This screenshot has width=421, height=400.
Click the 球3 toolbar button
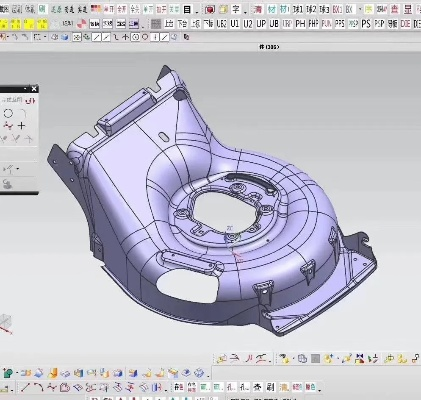click(324, 10)
